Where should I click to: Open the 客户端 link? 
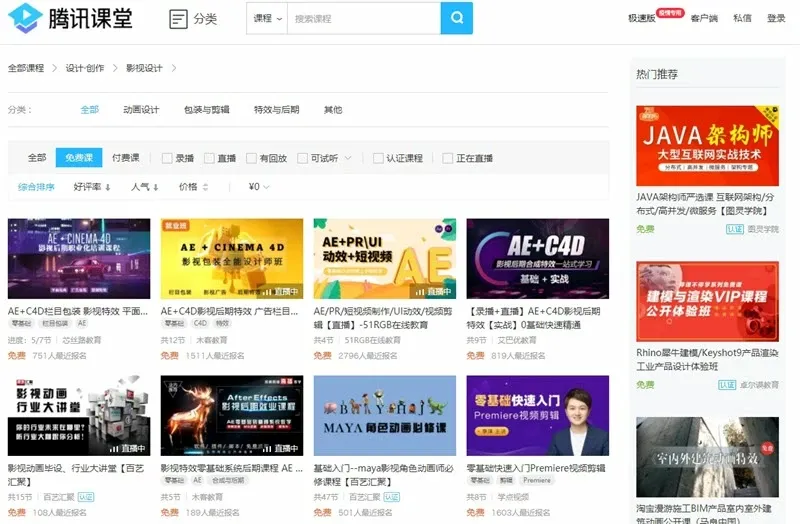tap(704, 18)
